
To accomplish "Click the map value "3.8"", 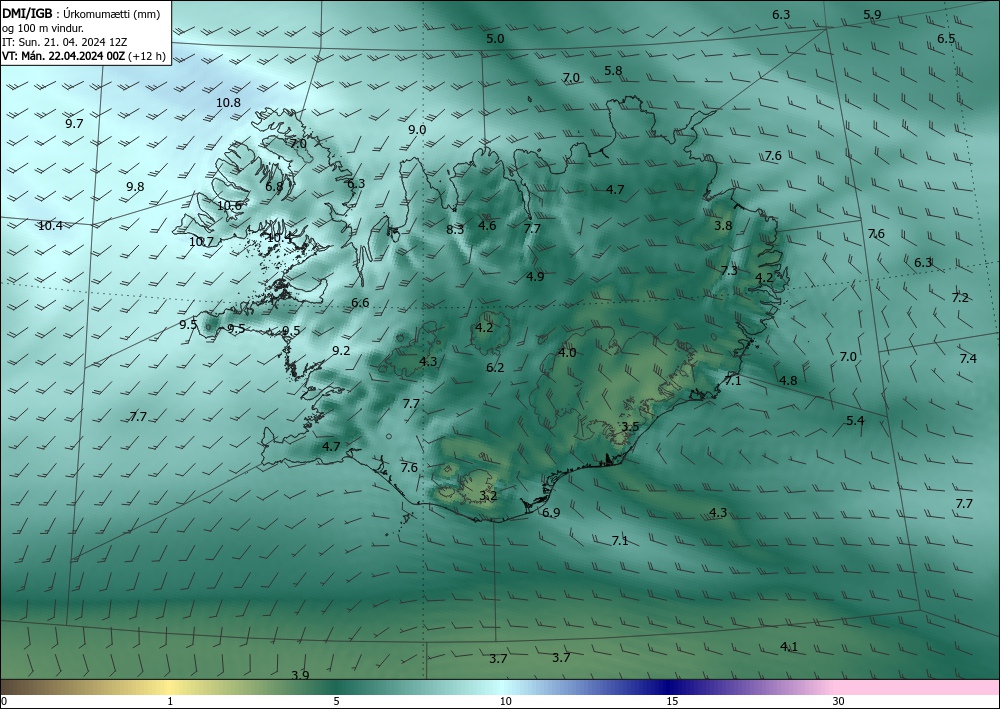I will coord(723,226).
